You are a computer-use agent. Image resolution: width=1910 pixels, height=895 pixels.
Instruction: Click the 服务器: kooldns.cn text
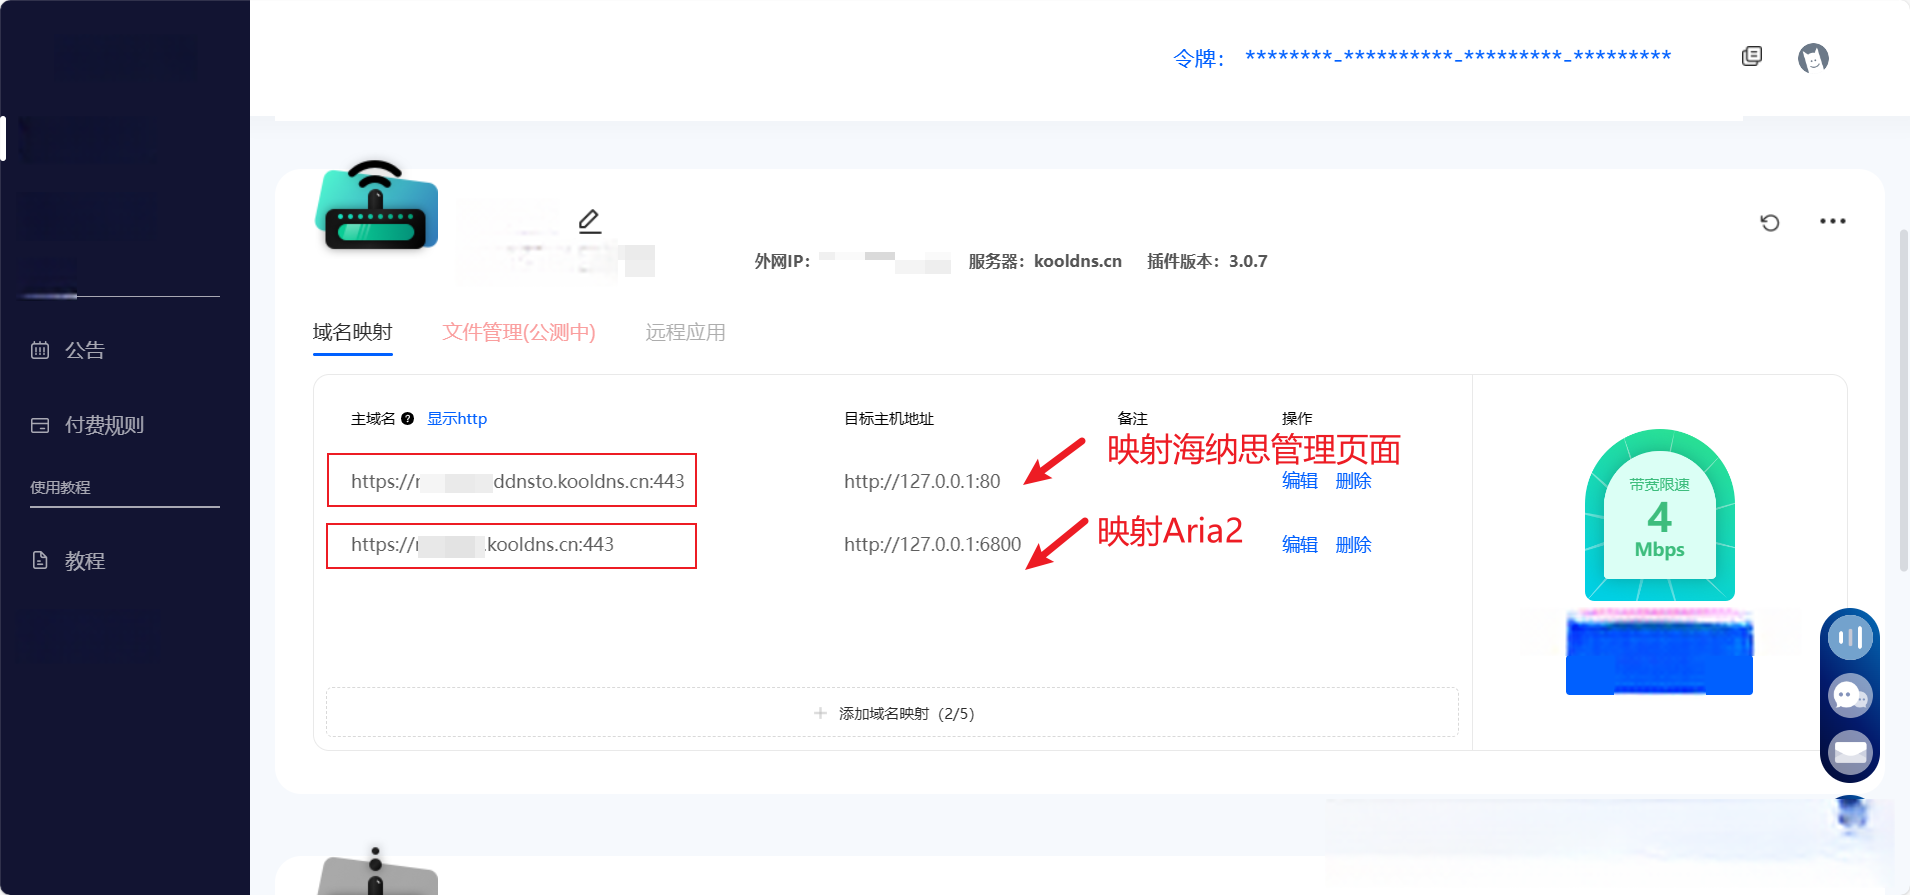click(1045, 261)
